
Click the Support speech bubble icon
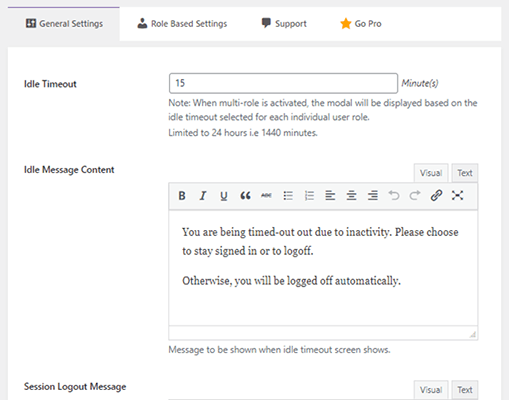266,23
